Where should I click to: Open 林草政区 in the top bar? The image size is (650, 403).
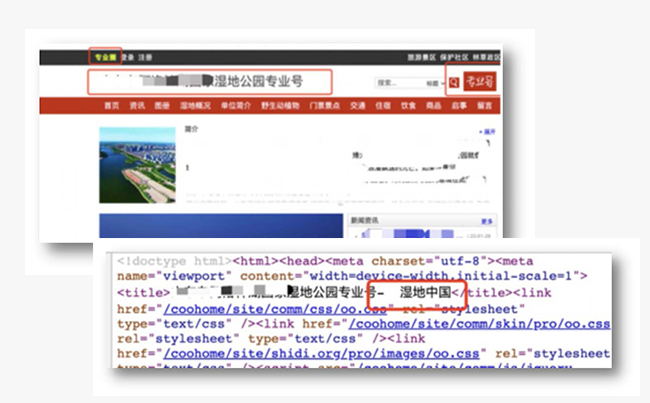[x=486, y=57]
